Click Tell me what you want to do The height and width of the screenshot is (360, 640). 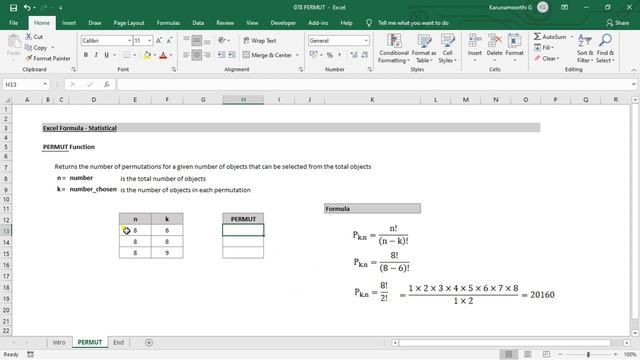click(413, 23)
